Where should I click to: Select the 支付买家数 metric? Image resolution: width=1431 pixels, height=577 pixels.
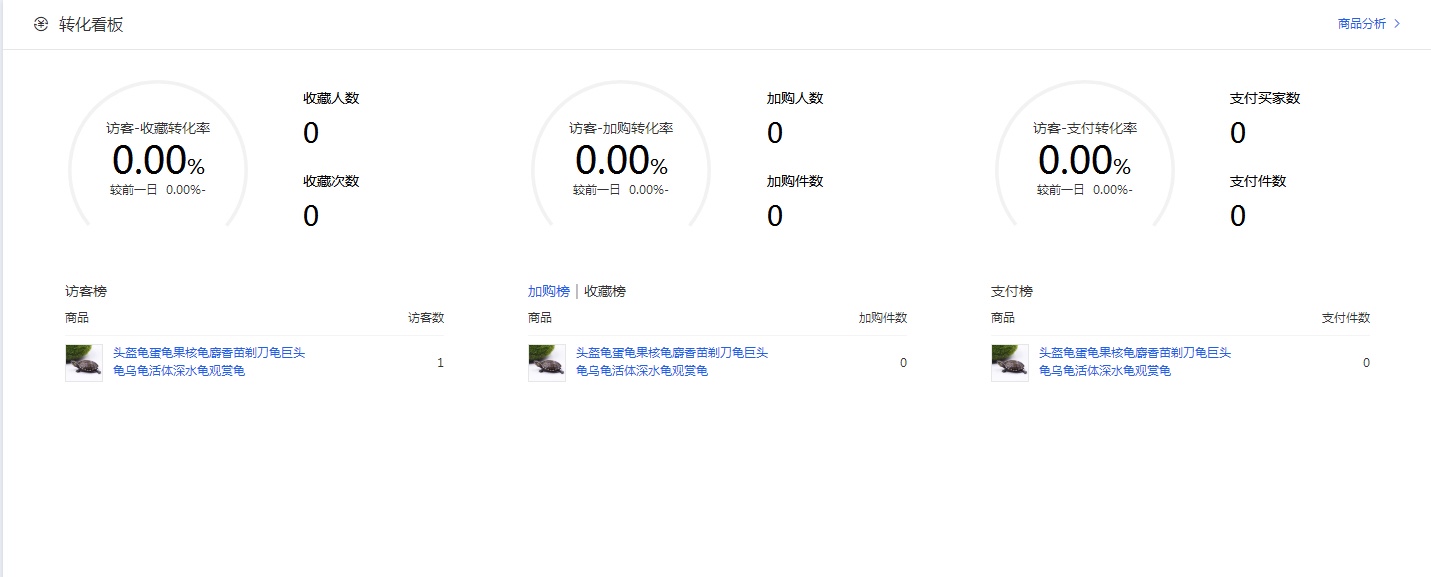point(1265,98)
